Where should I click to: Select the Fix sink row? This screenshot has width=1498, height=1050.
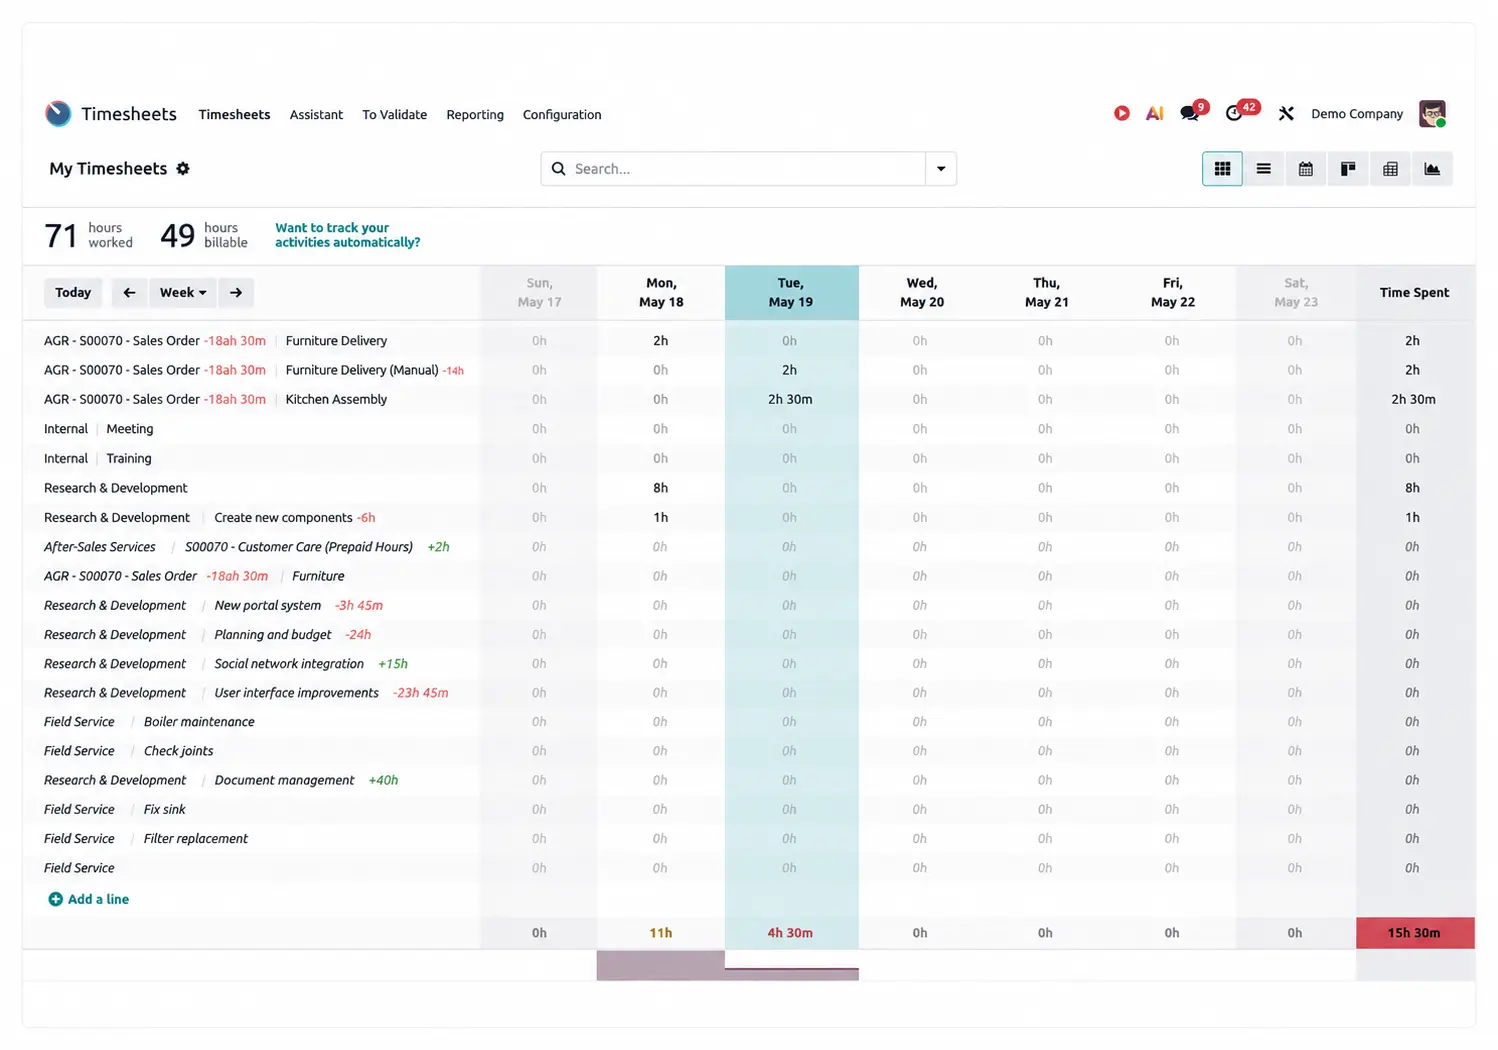tap(164, 809)
